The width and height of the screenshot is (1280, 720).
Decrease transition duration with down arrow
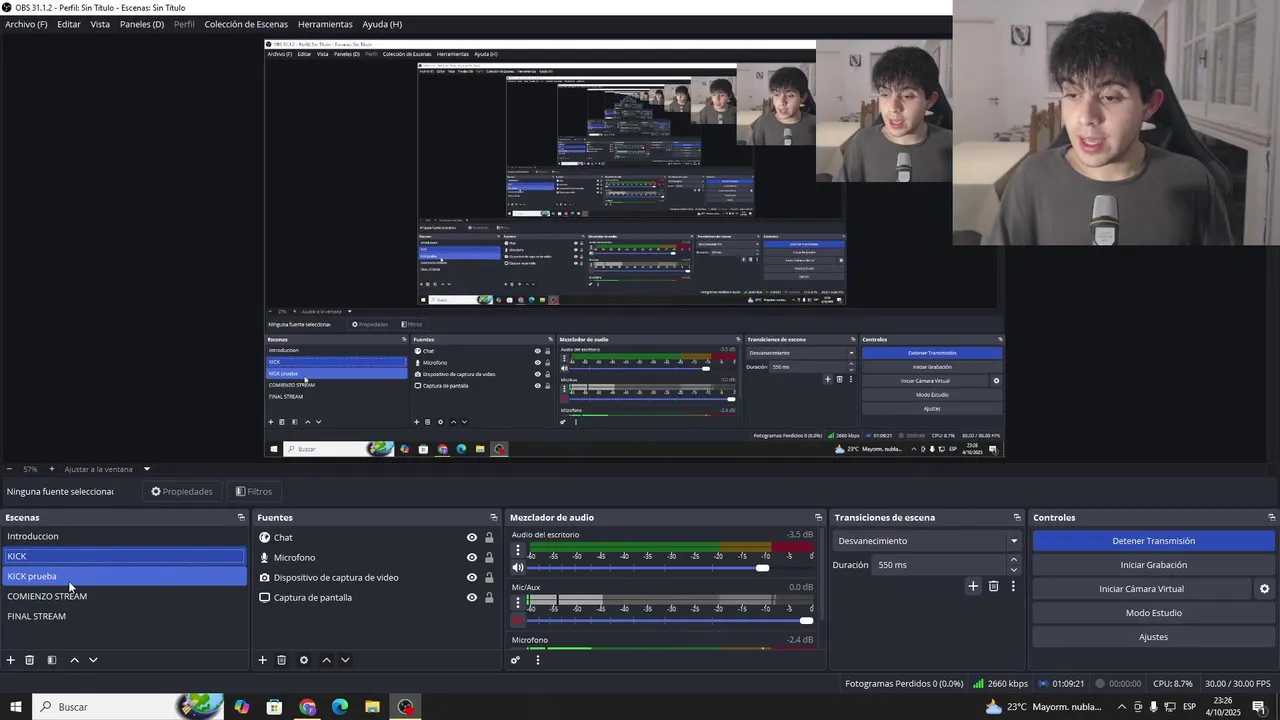(x=1013, y=570)
